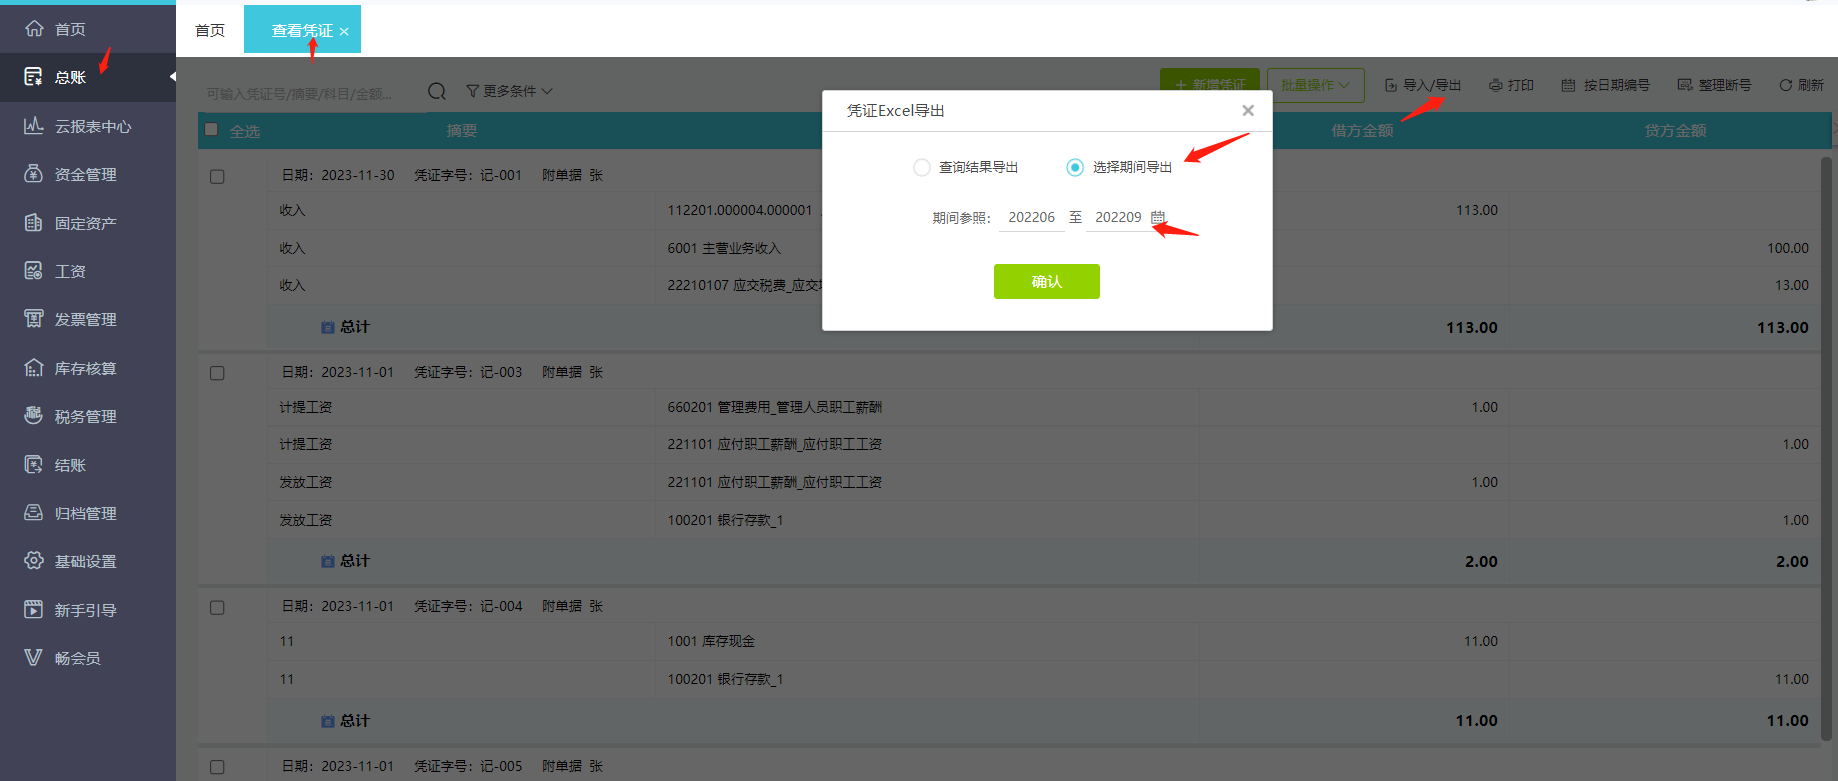
Task: Click the 打印 printer icon
Action: (1496, 85)
